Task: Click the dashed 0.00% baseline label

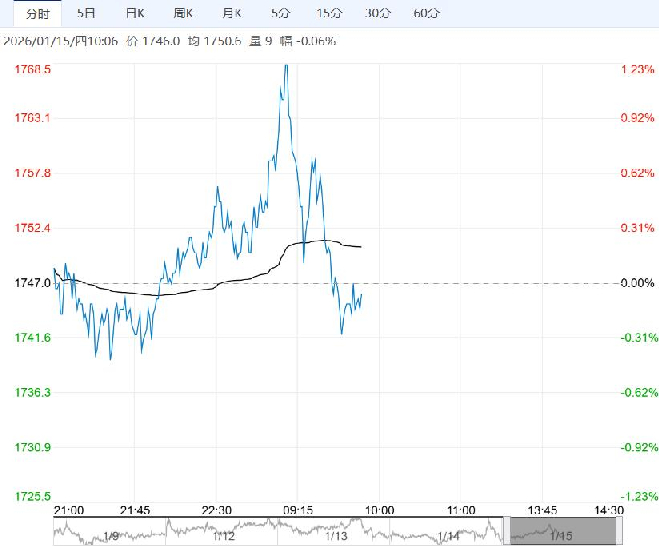Action: [x=636, y=283]
